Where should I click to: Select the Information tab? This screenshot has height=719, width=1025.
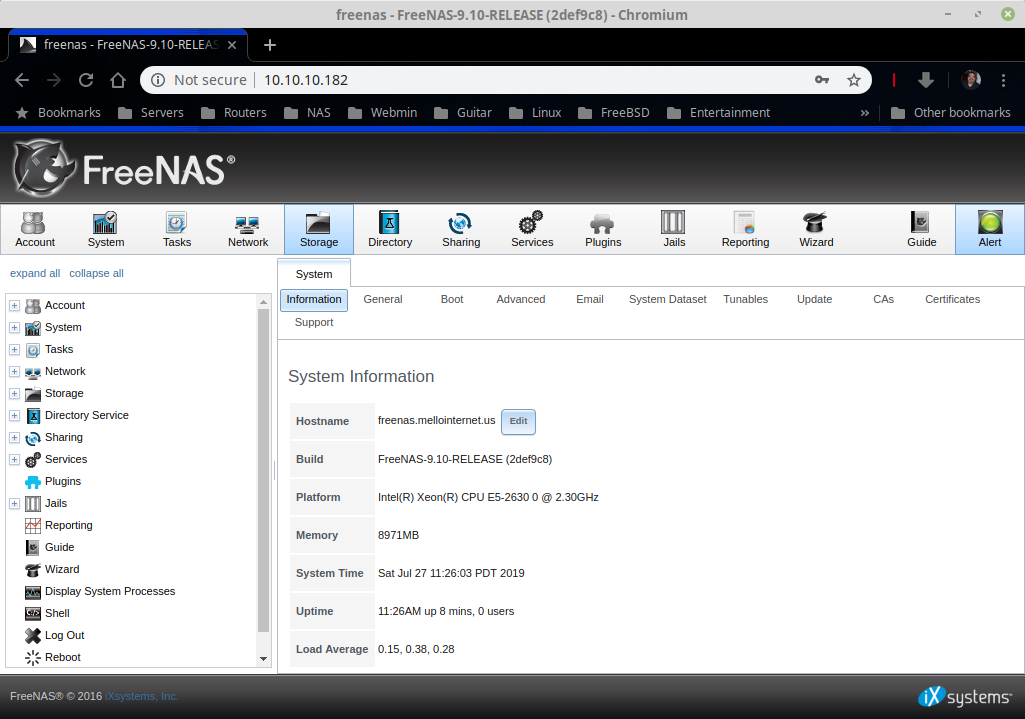coord(314,299)
